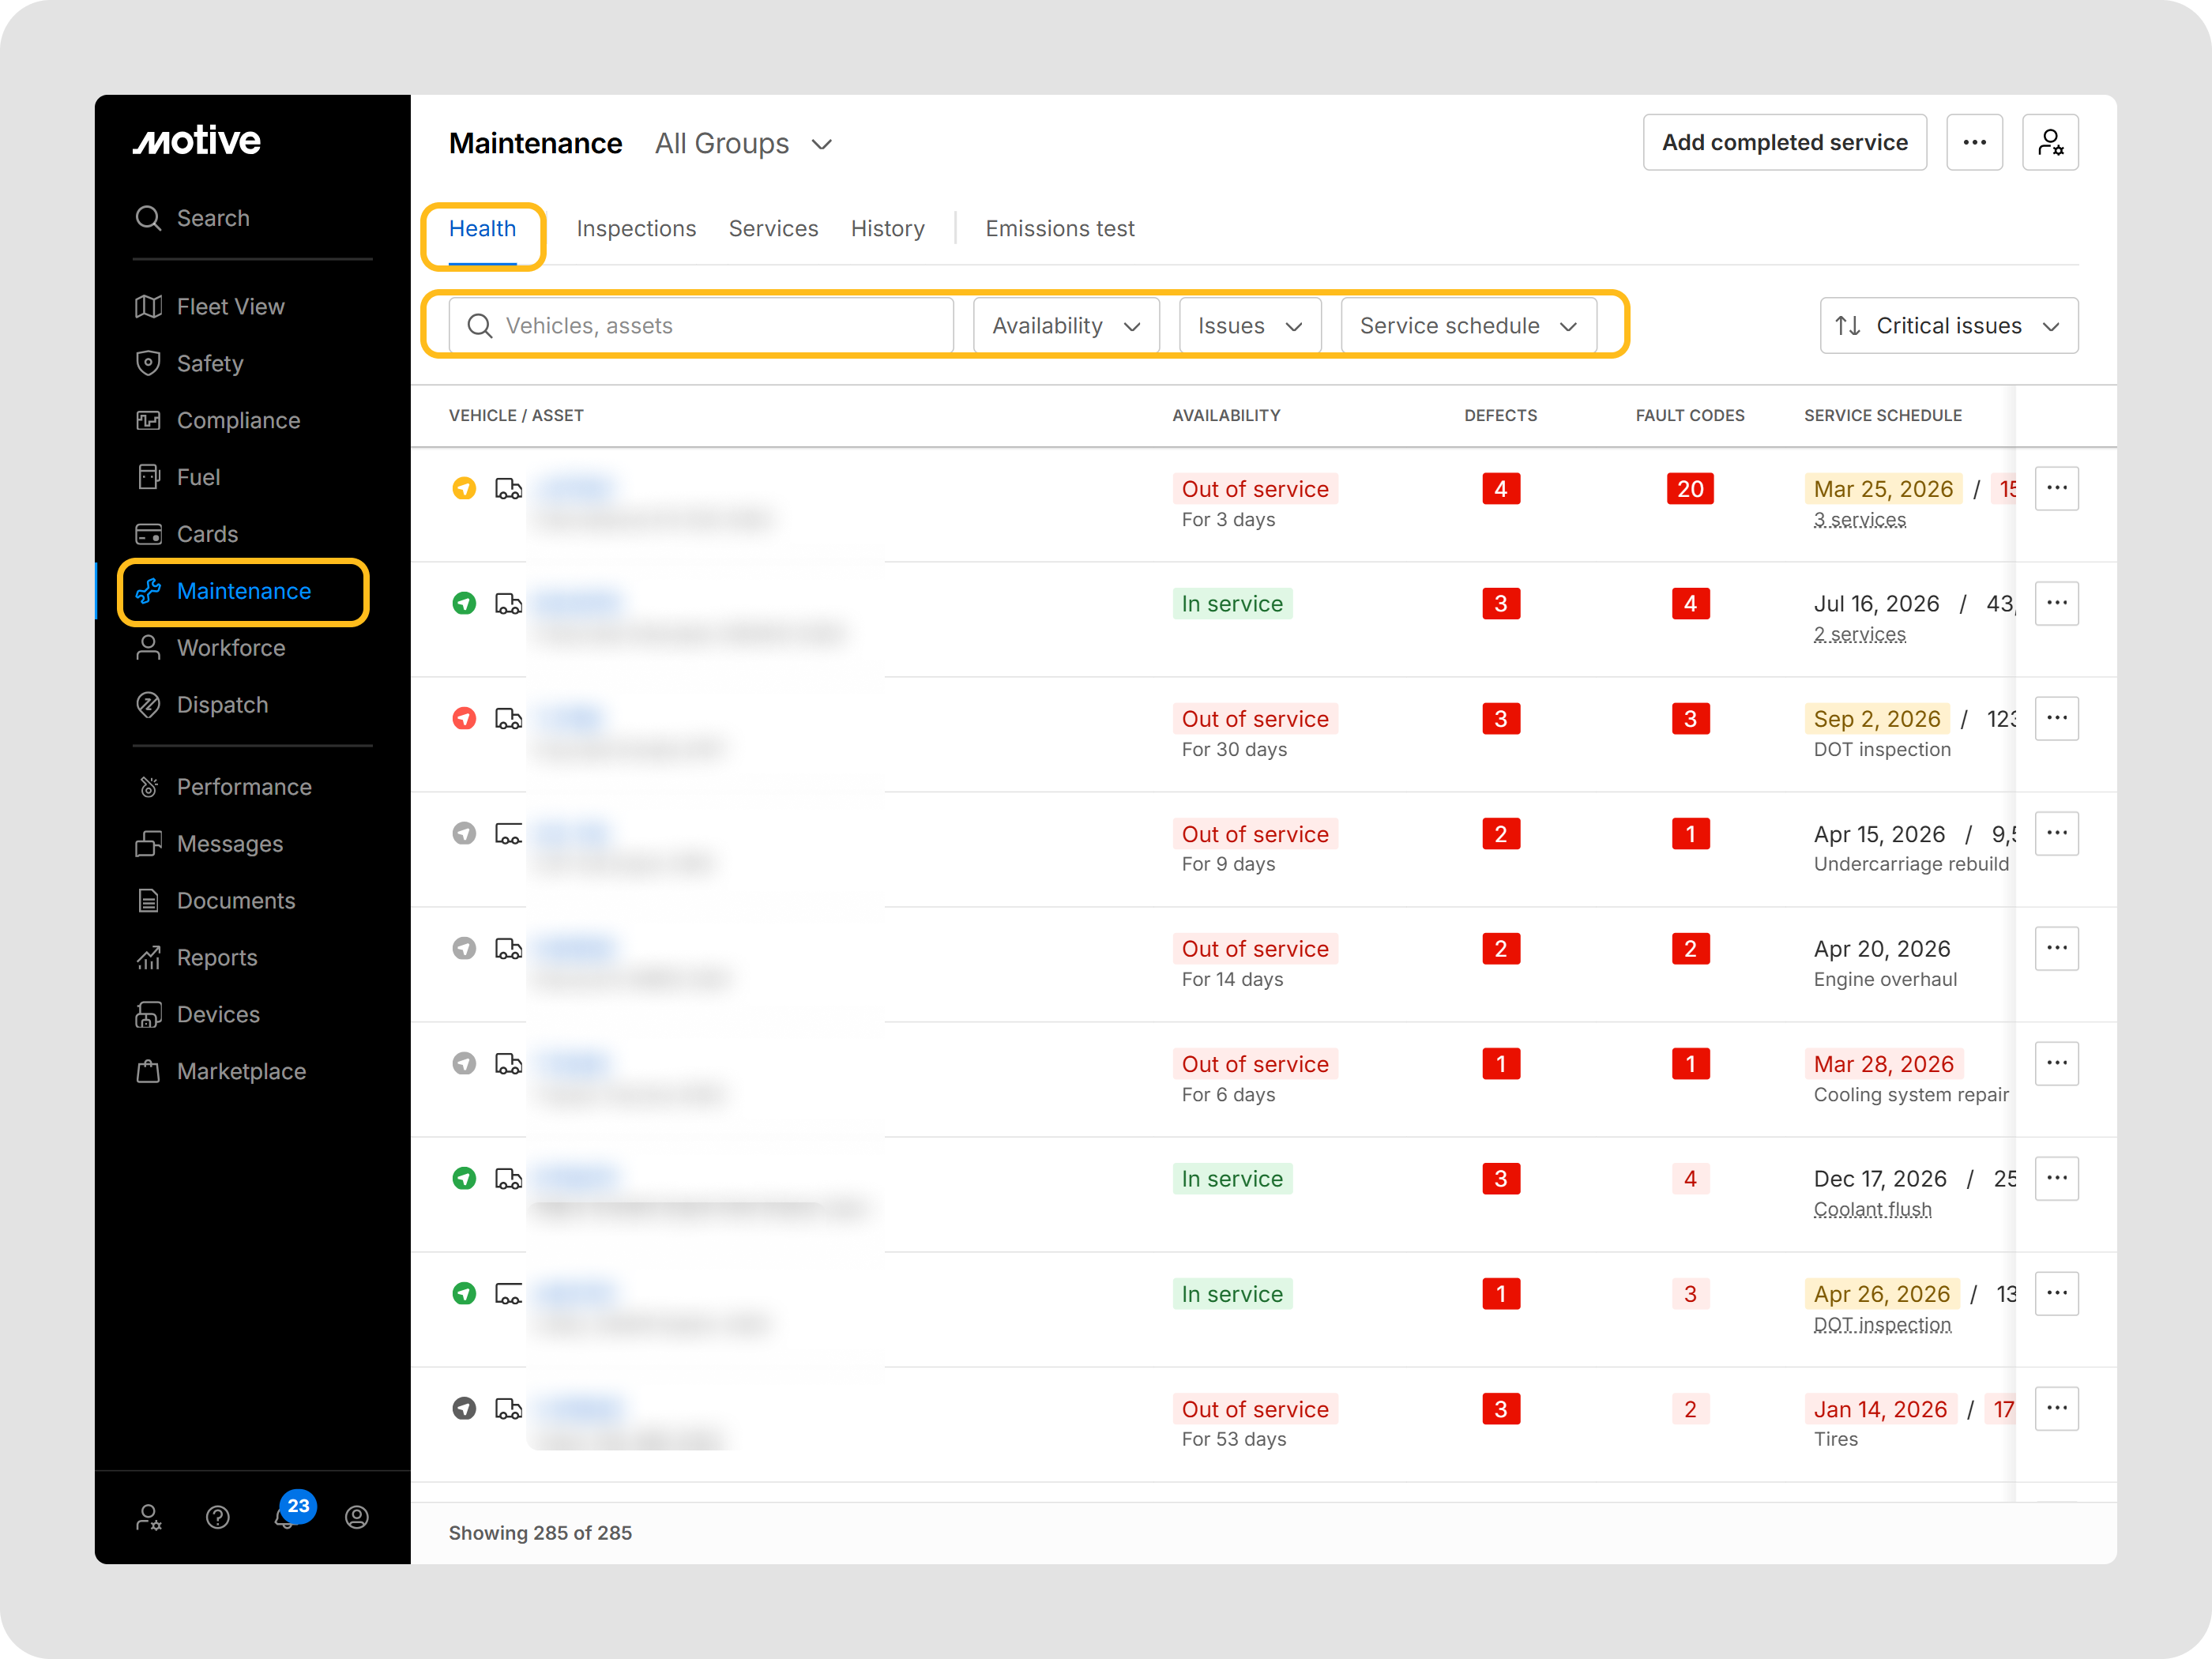This screenshot has height=1659, width=2212.
Task: Open header more options ellipsis button
Action: point(1975,143)
